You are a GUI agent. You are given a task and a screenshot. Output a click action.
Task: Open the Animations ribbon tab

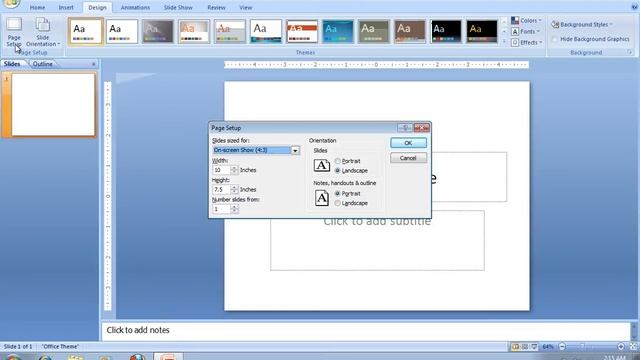click(x=135, y=7)
